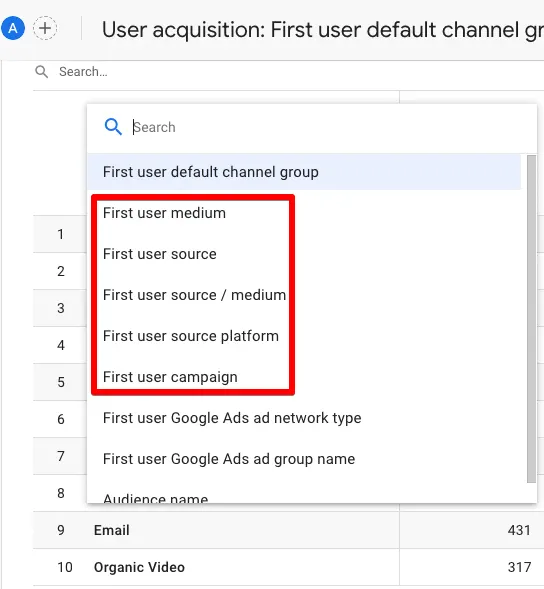This screenshot has width=544, height=589.
Task: Click the table search magnifier icon
Action: (x=41, y=71)
